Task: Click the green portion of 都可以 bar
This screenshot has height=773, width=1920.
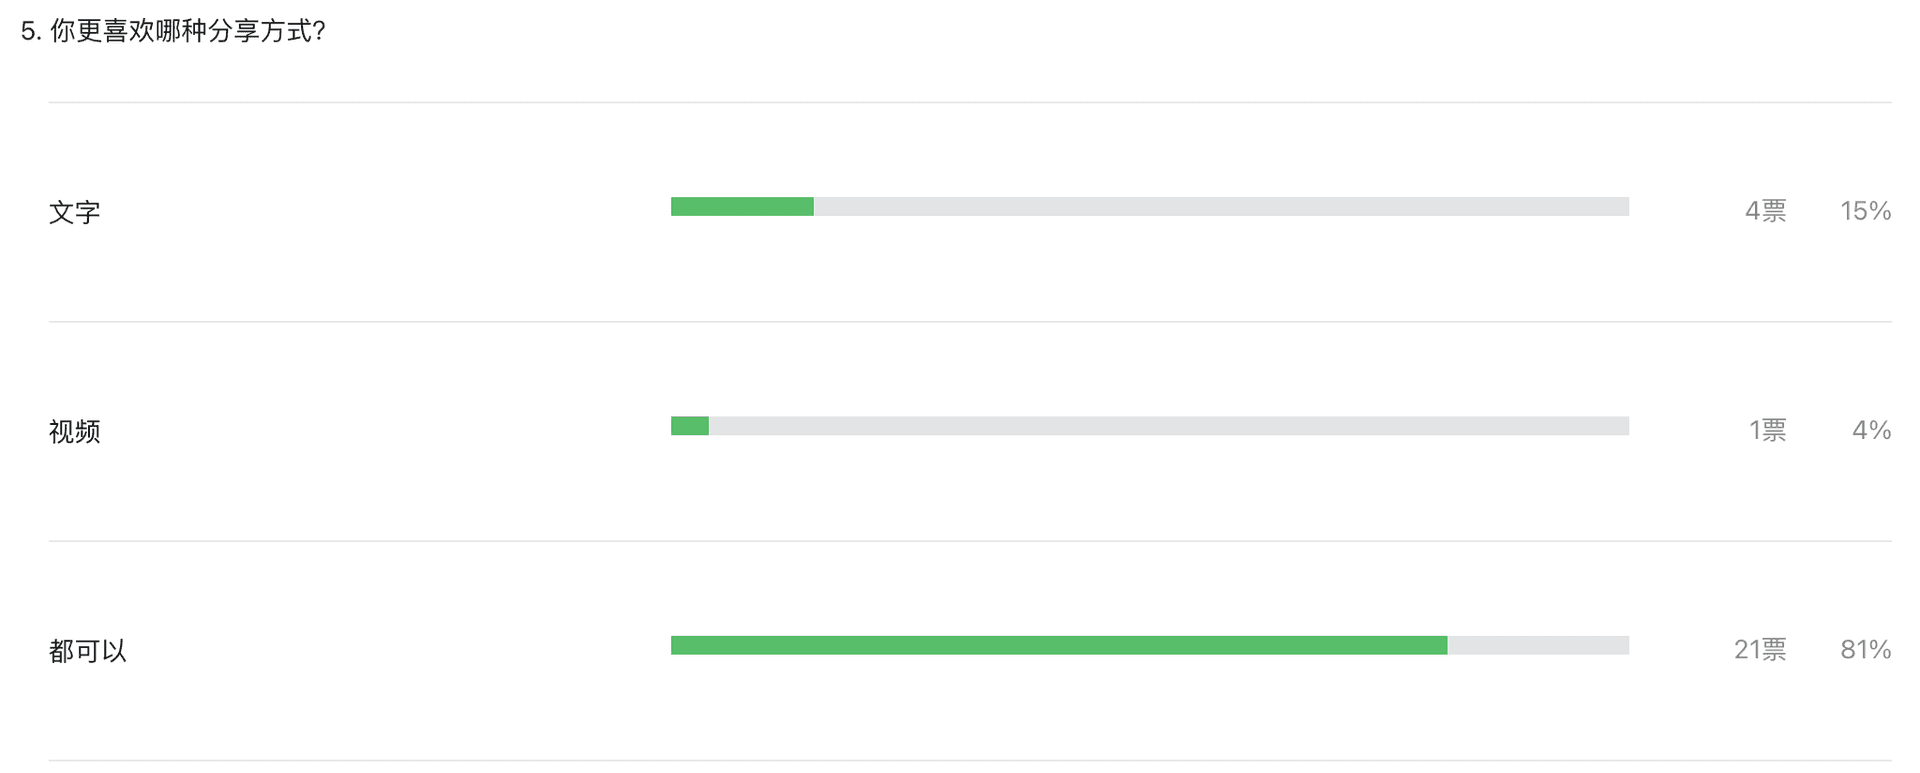Action: (1059, 645)
